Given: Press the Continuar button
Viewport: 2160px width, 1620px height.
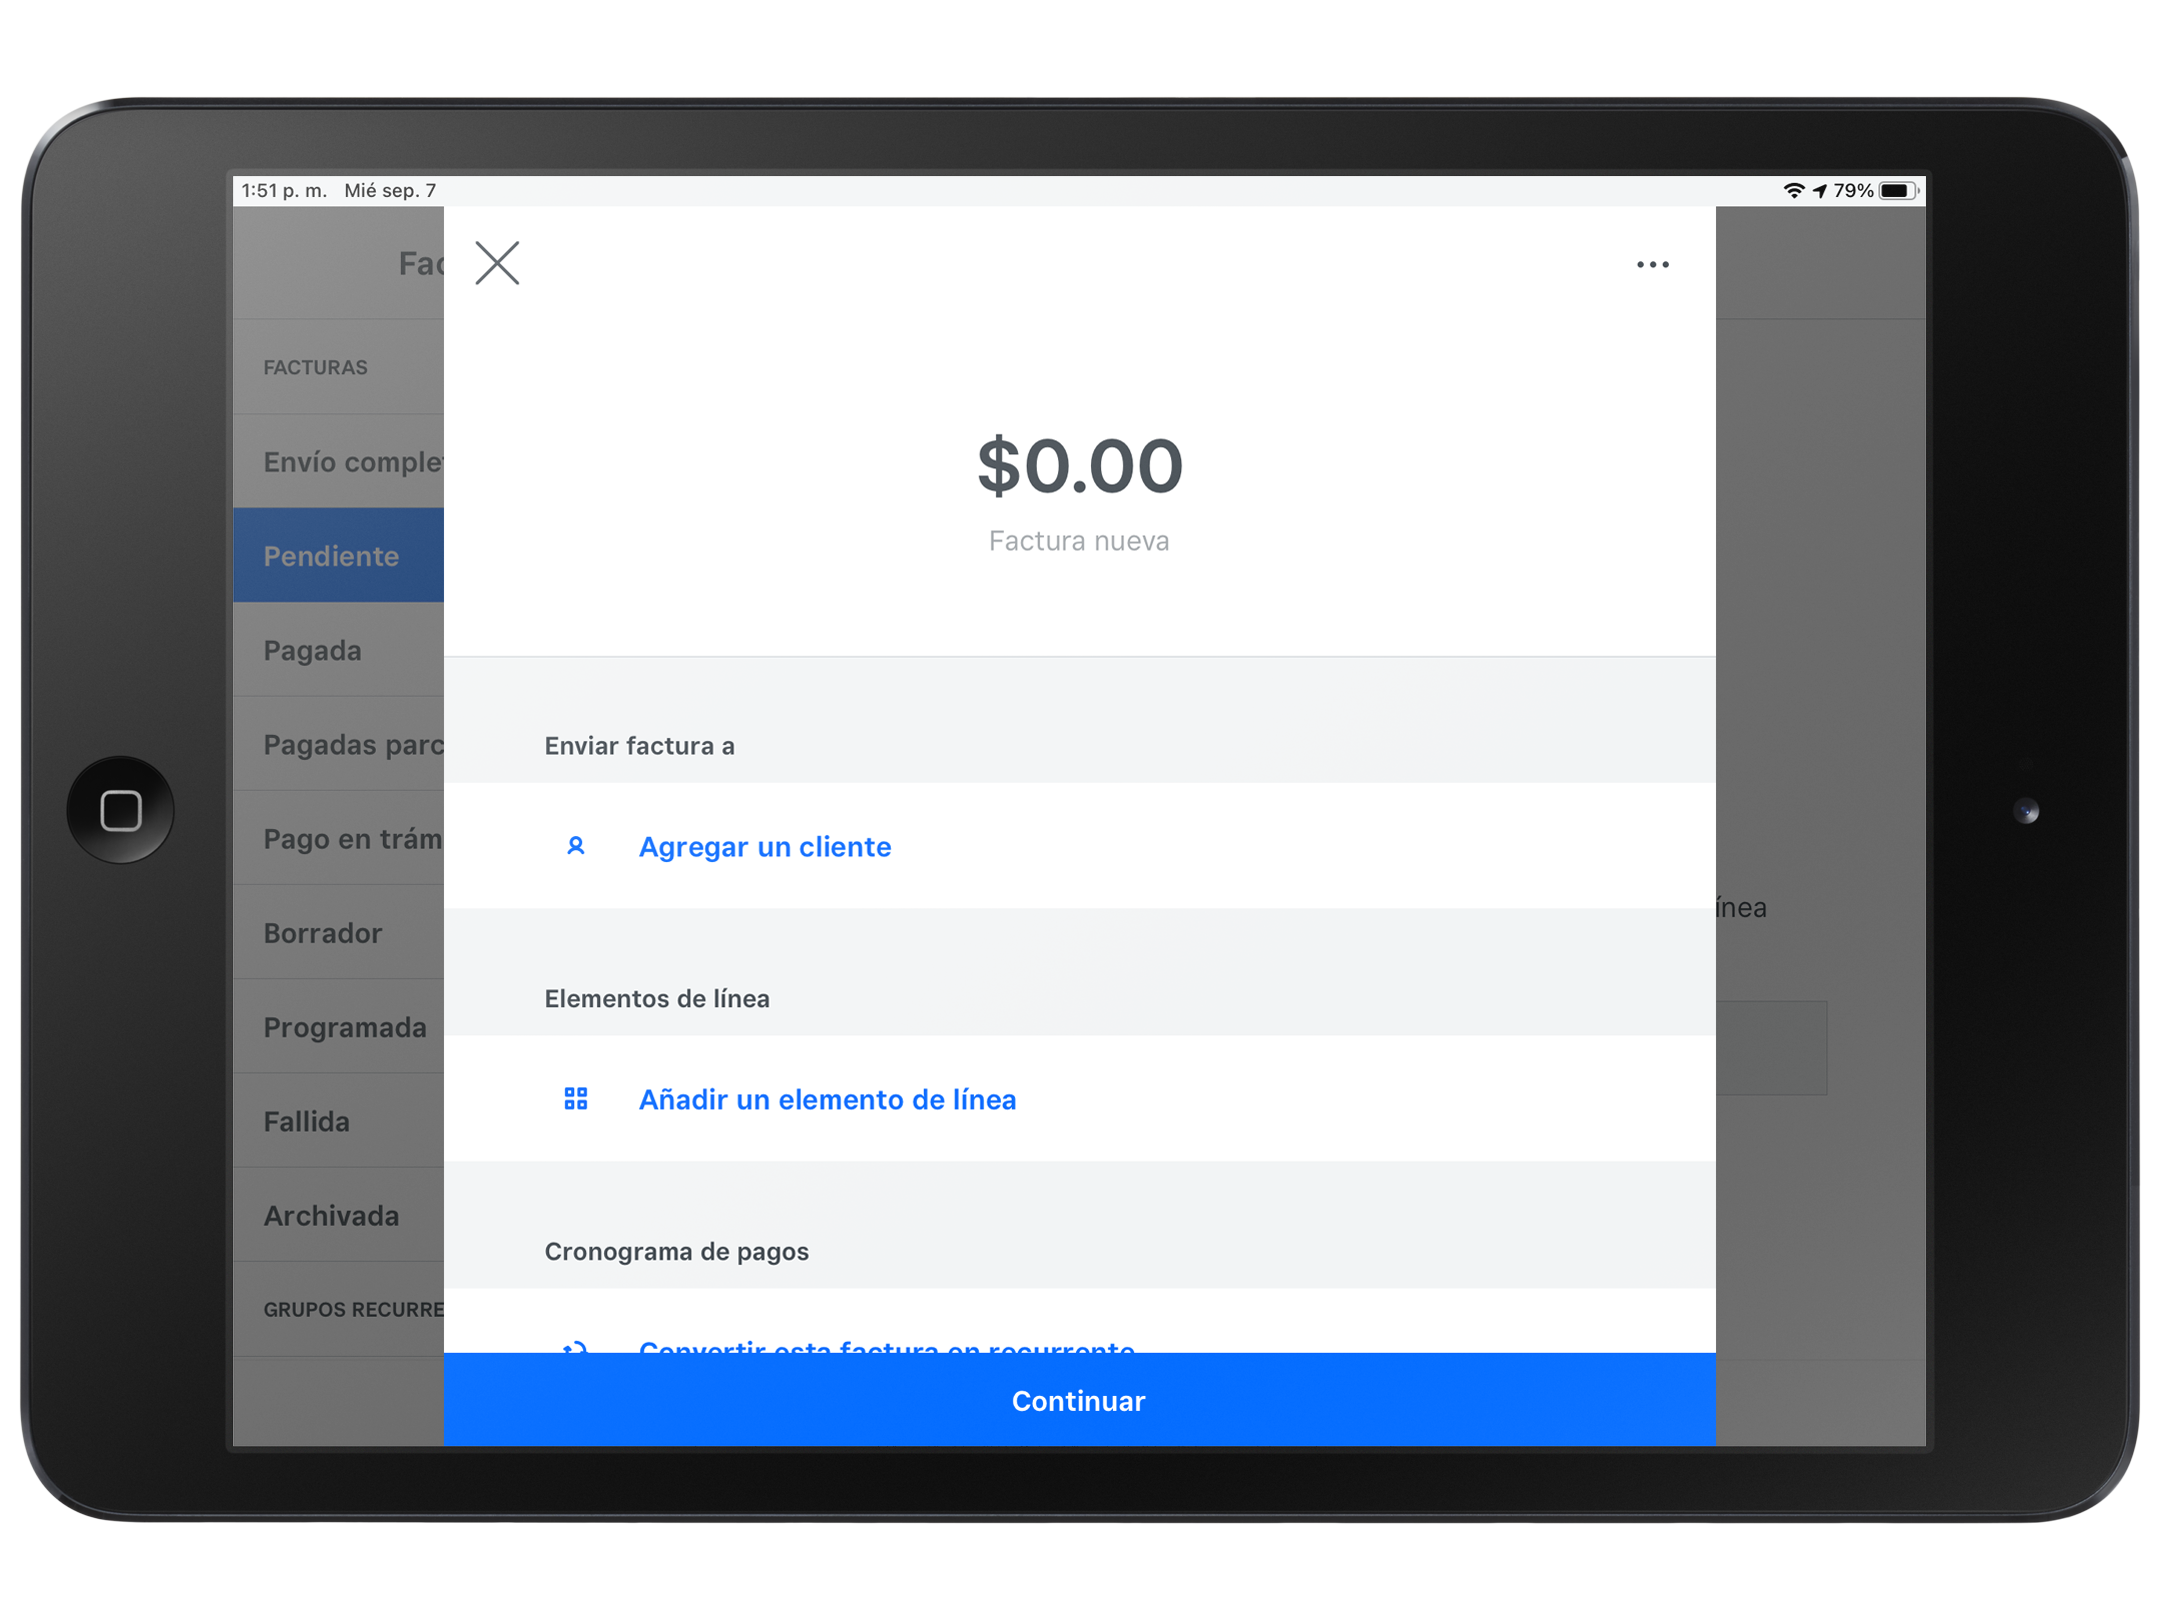Looking at the screenshot, I should (x=1082, y=1400).
